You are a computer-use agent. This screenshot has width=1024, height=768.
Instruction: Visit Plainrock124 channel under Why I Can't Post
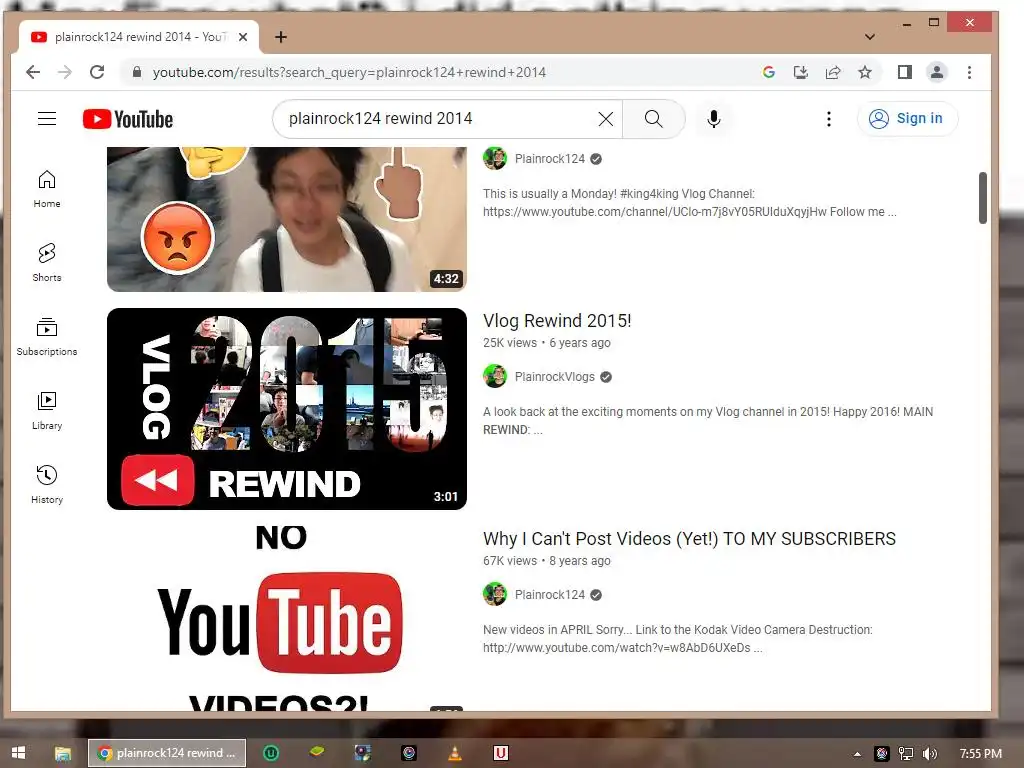pyautogui.click(x=549, y=595)
